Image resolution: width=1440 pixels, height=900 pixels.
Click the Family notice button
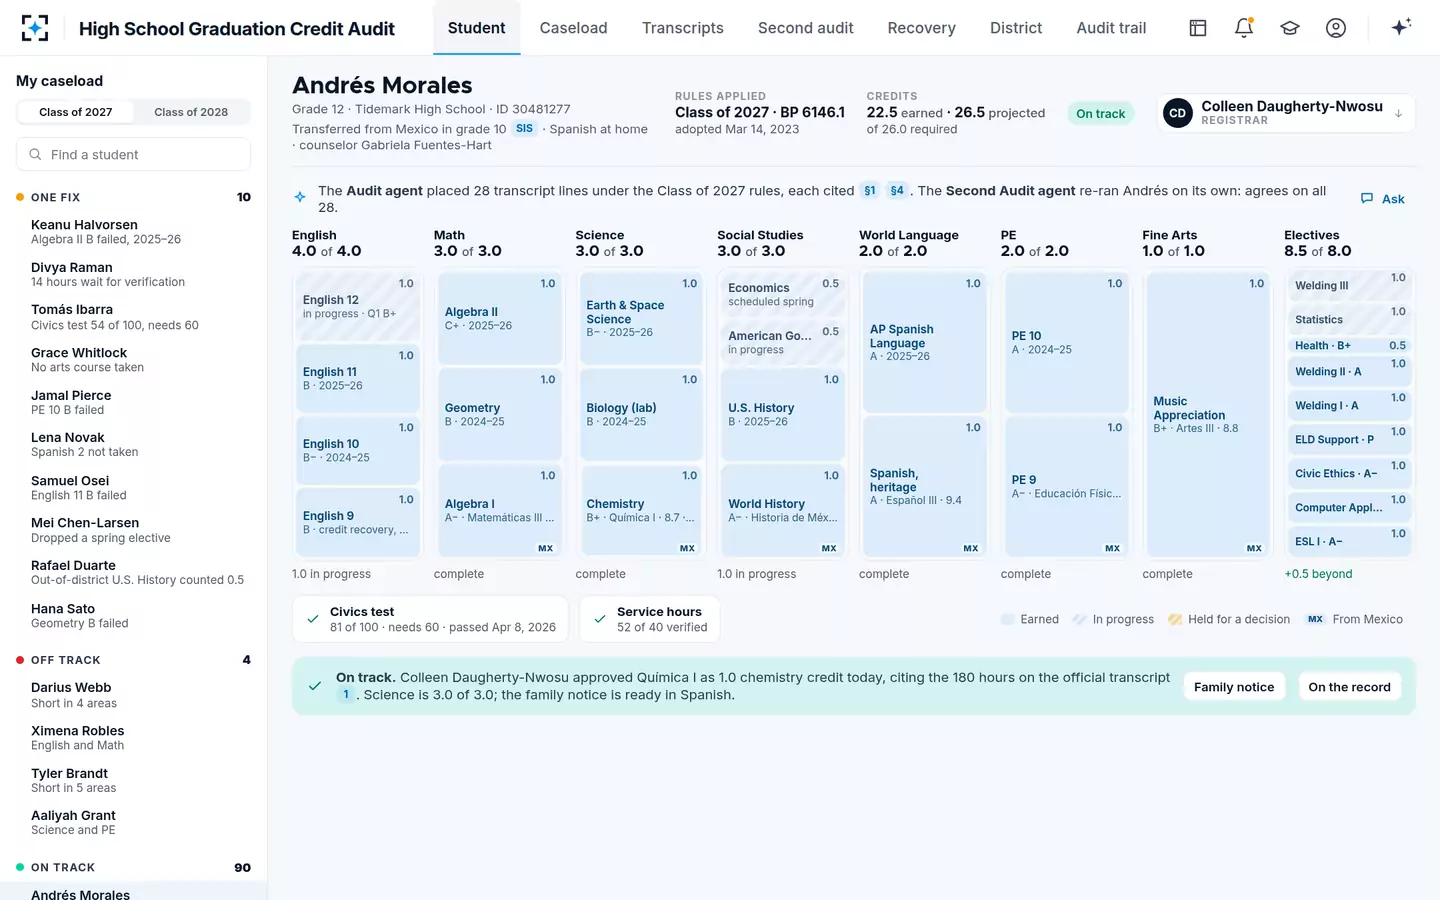tap(1234, 687)
